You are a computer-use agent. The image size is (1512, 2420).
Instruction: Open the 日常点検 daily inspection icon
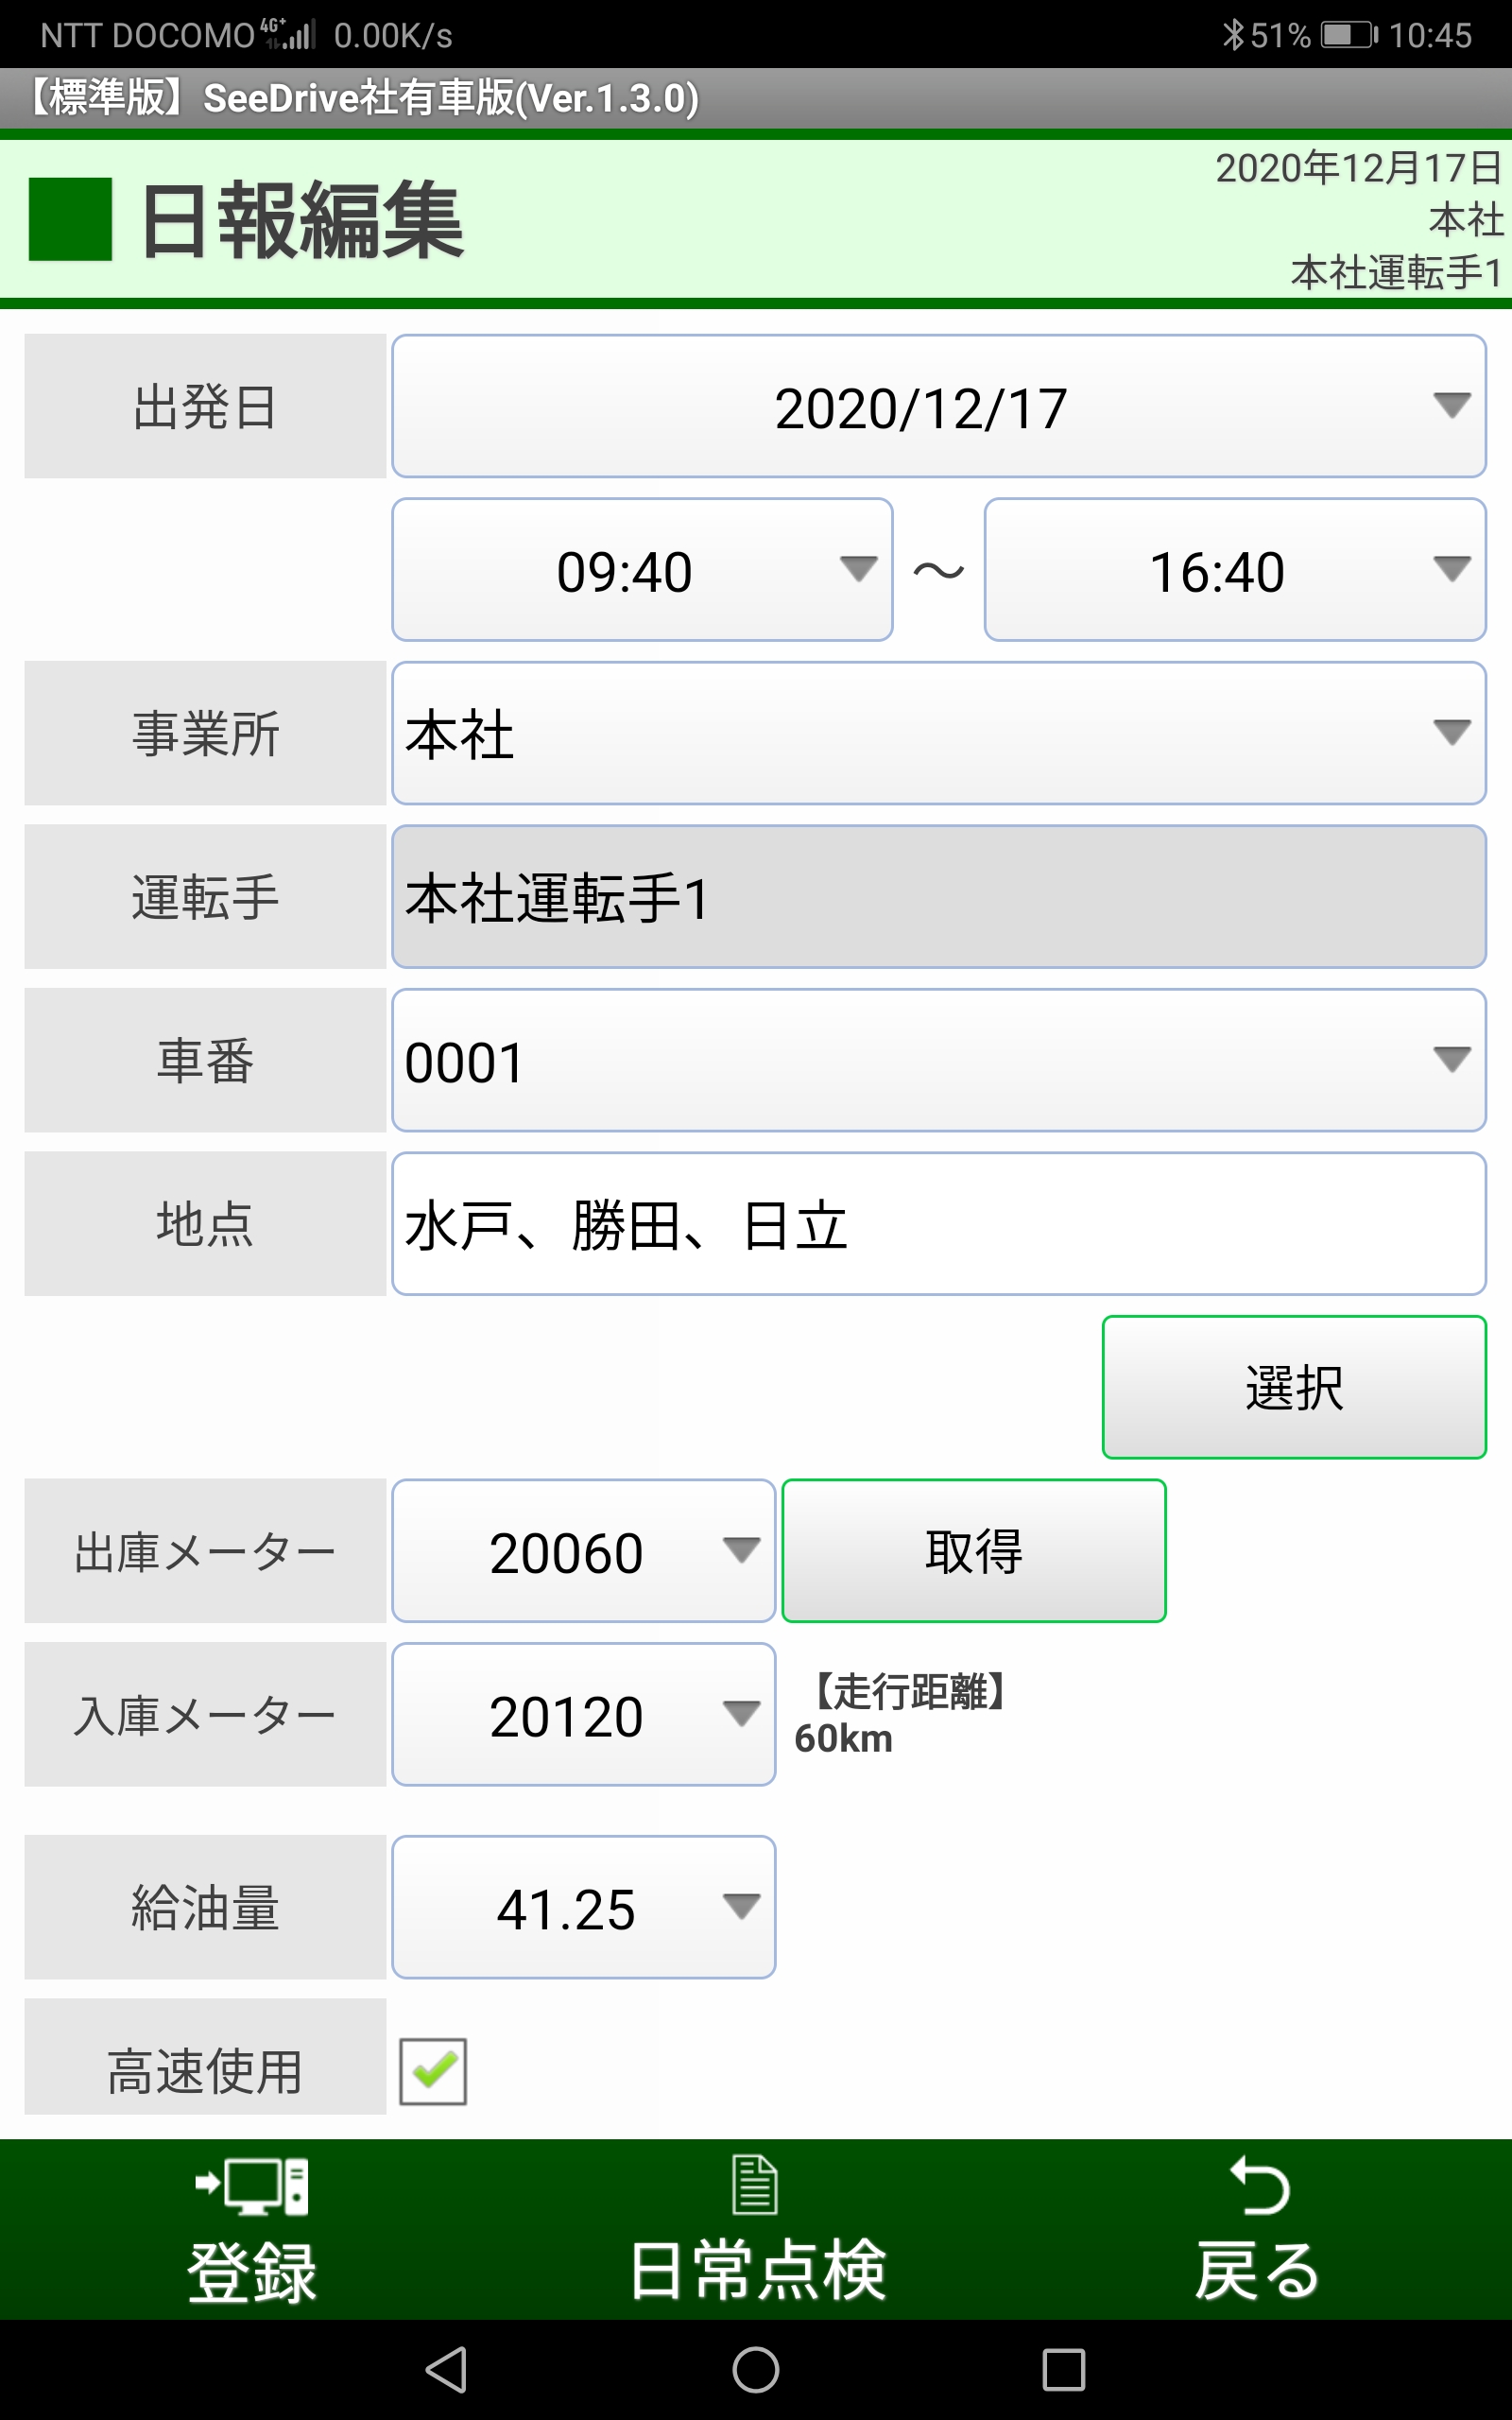pos(755,2185)
